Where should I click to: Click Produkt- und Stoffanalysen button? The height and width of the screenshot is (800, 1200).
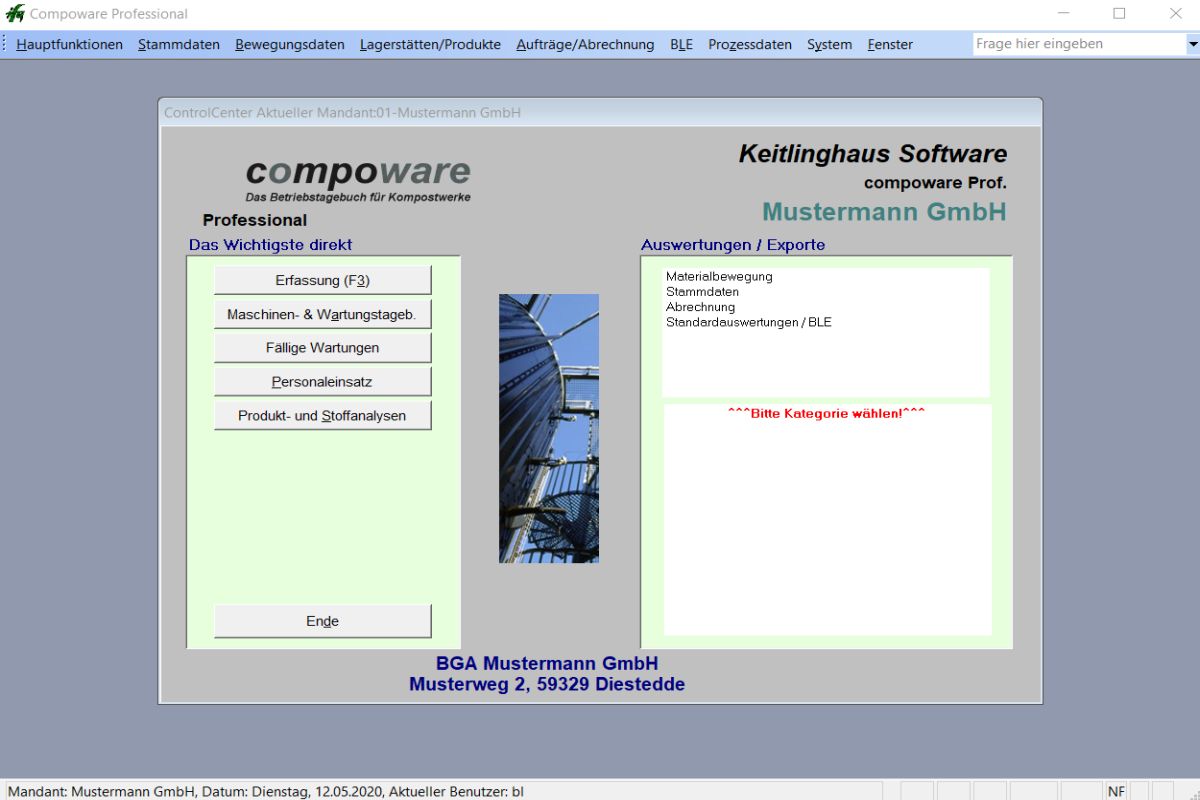click(x=323, y=416)
